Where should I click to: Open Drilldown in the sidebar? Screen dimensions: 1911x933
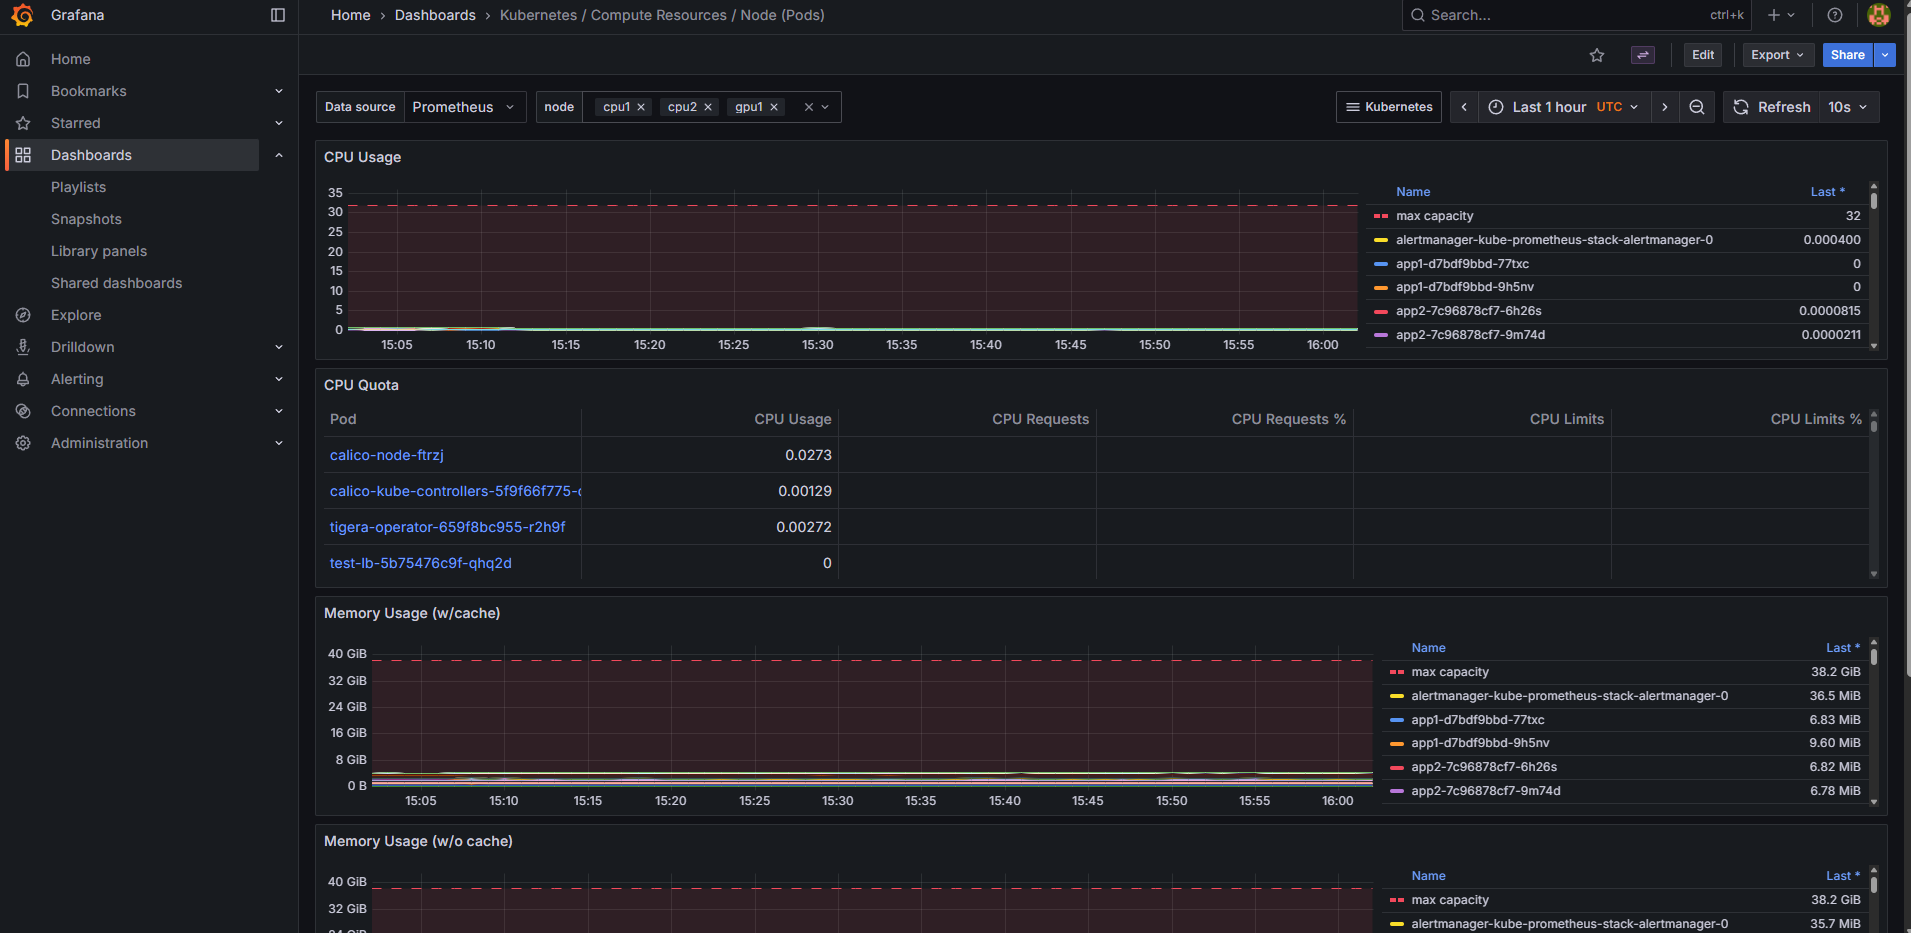point(83,347)
